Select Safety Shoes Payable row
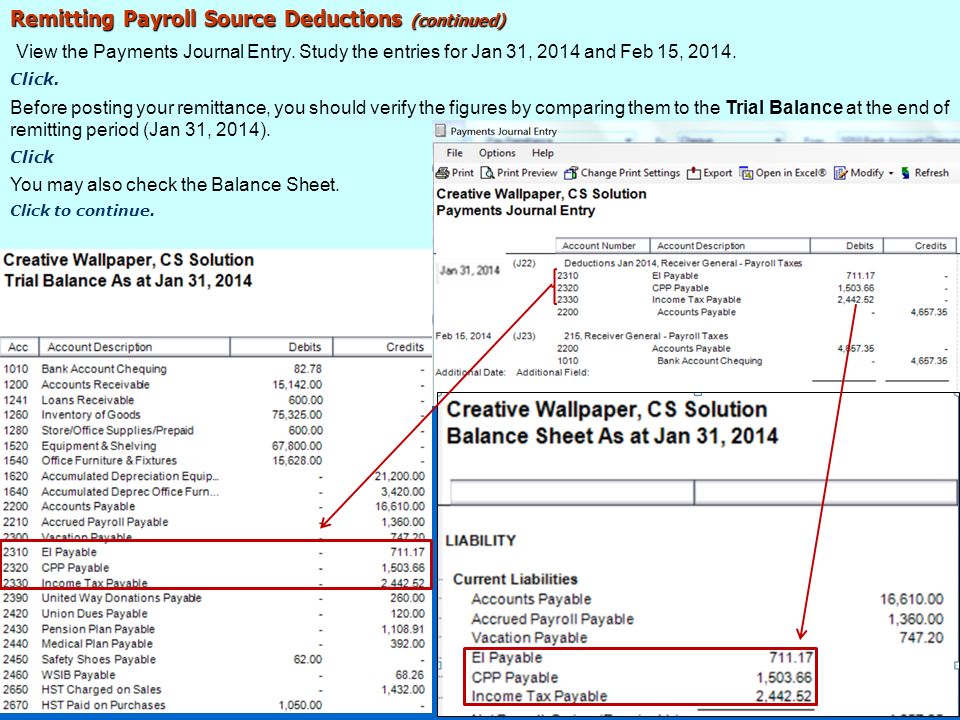The height and width of the screenshot is (720, 960). pos(214,659)
